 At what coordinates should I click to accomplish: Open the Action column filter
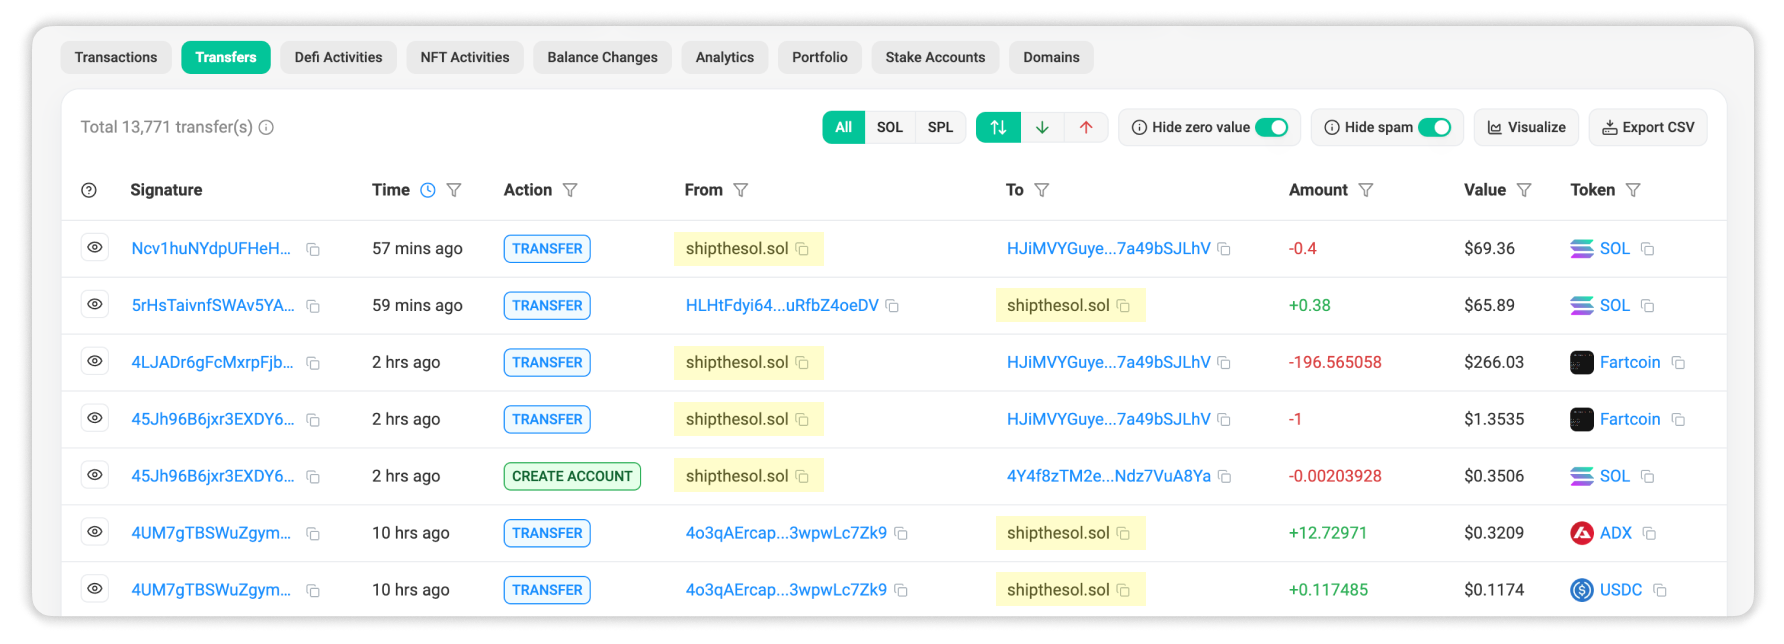[570, 190]
